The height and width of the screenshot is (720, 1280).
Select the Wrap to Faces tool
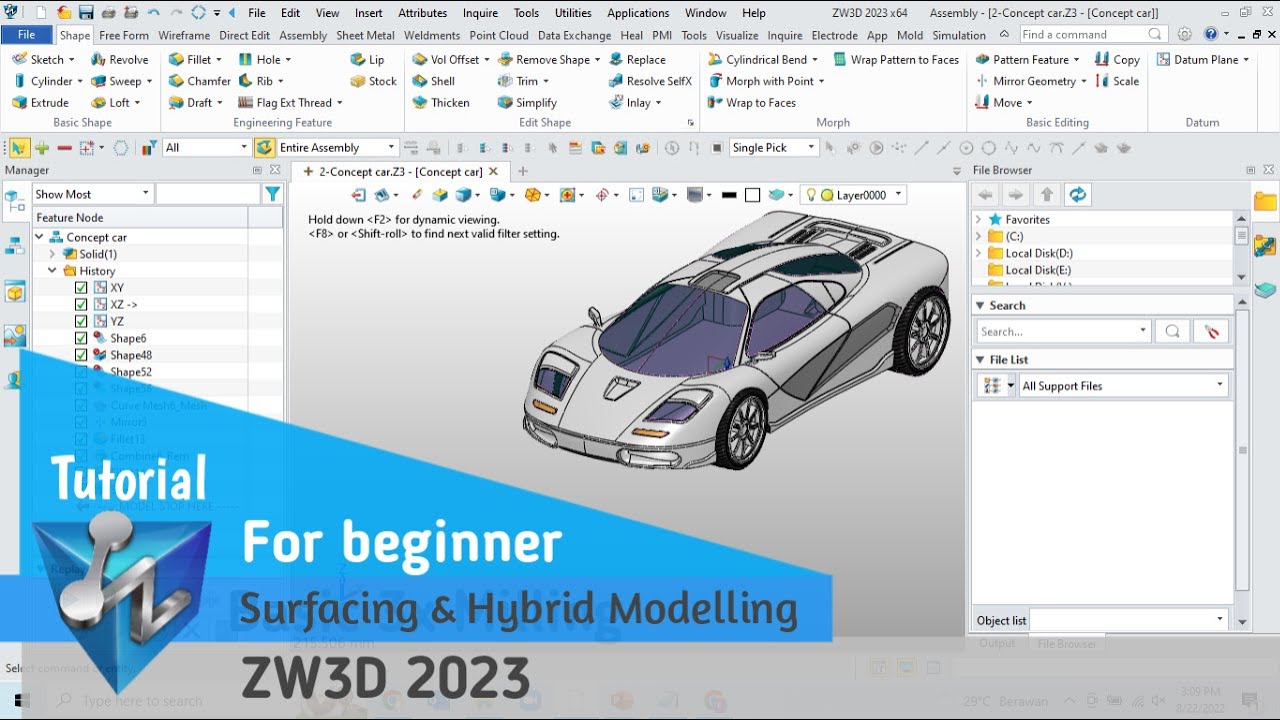tap(750, 102)
